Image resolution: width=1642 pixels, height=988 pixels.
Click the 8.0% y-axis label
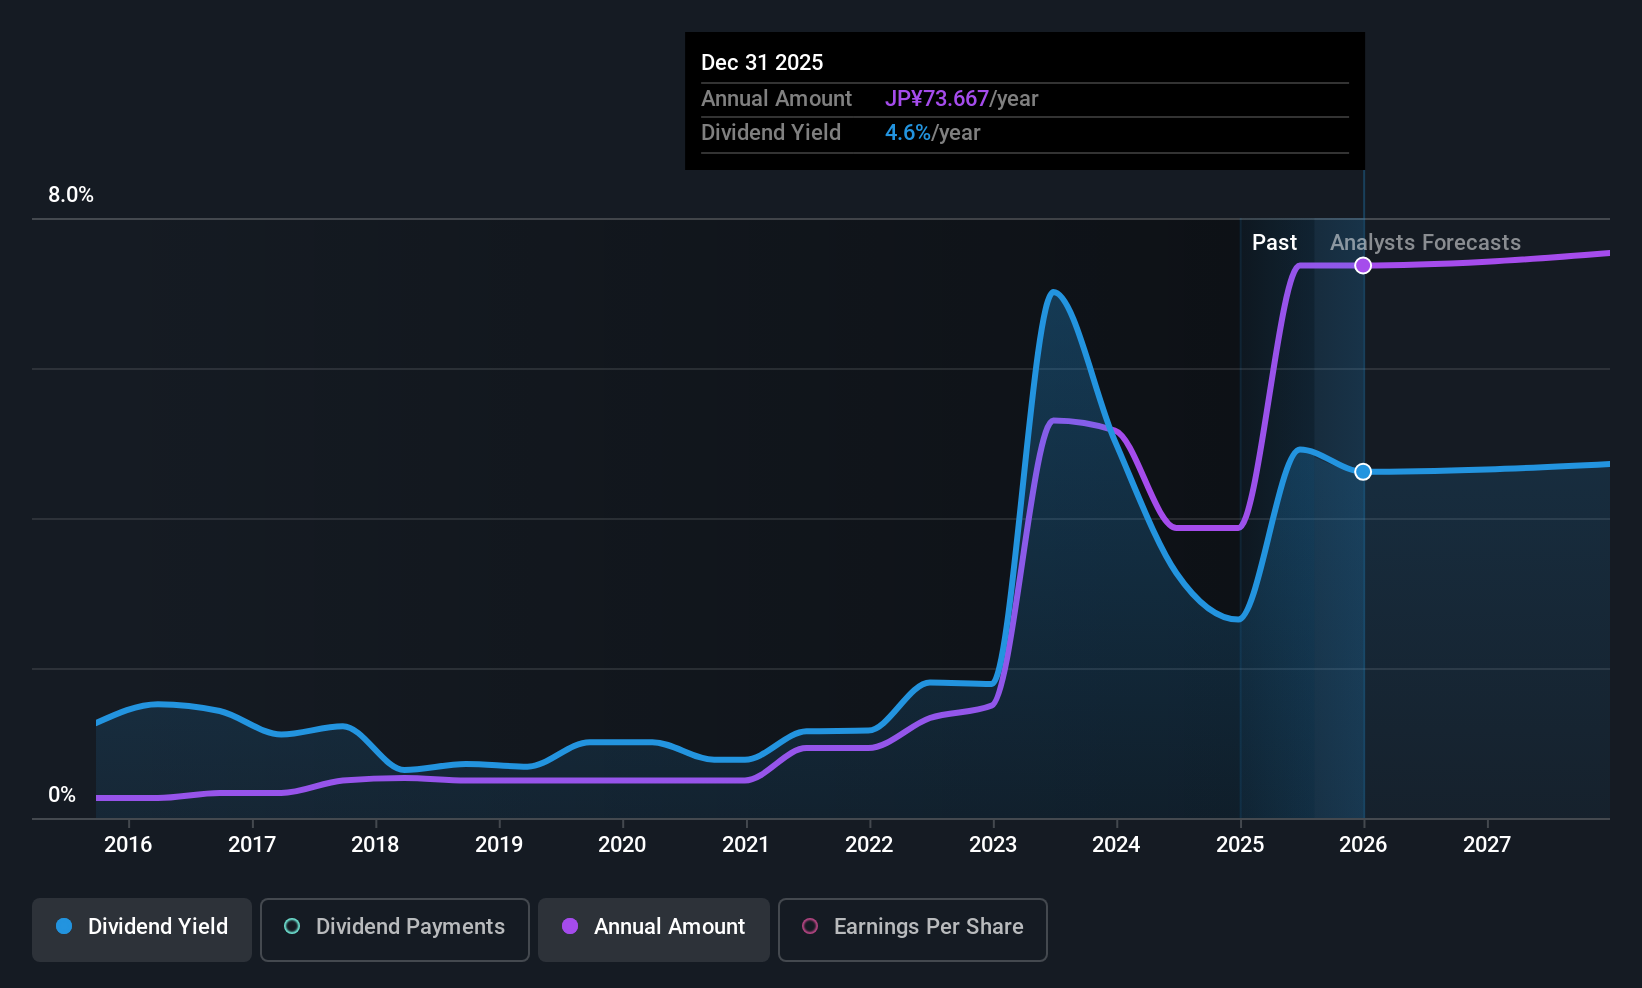click(71, 195)
